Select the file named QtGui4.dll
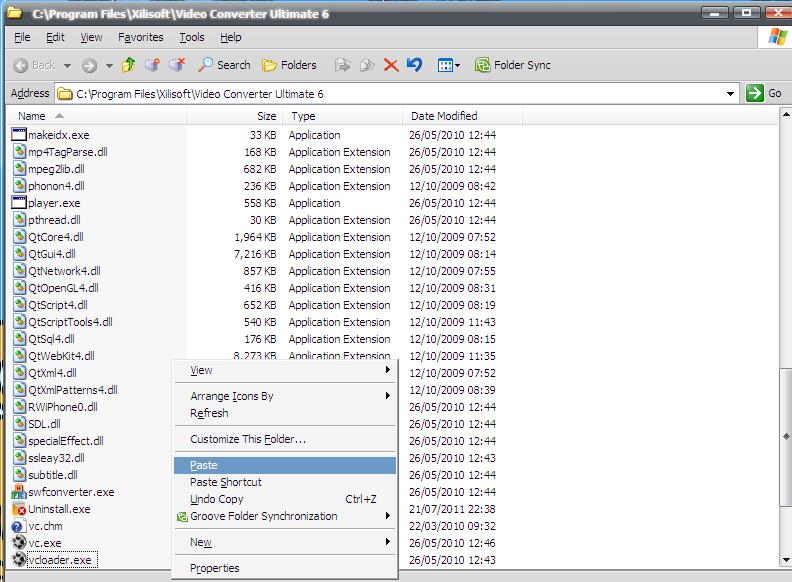The height and width of the screenshot is (582, 792). pyautogui.click(x=52, y=254)
